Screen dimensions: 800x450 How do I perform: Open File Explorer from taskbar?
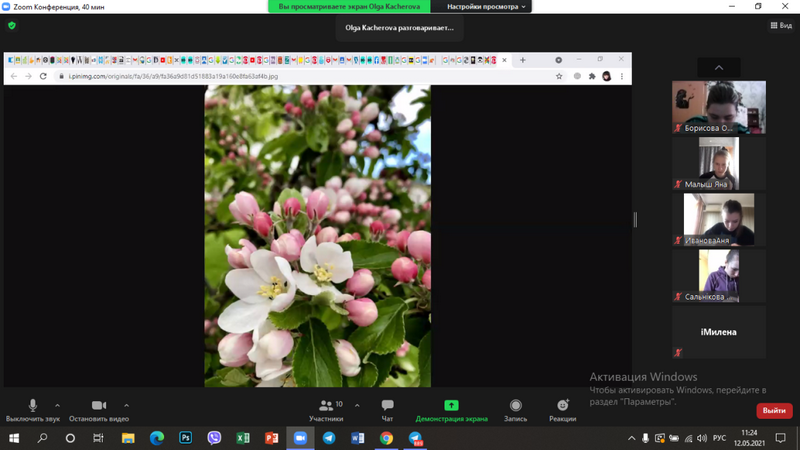pyautogui.click(x=128, y=438)
